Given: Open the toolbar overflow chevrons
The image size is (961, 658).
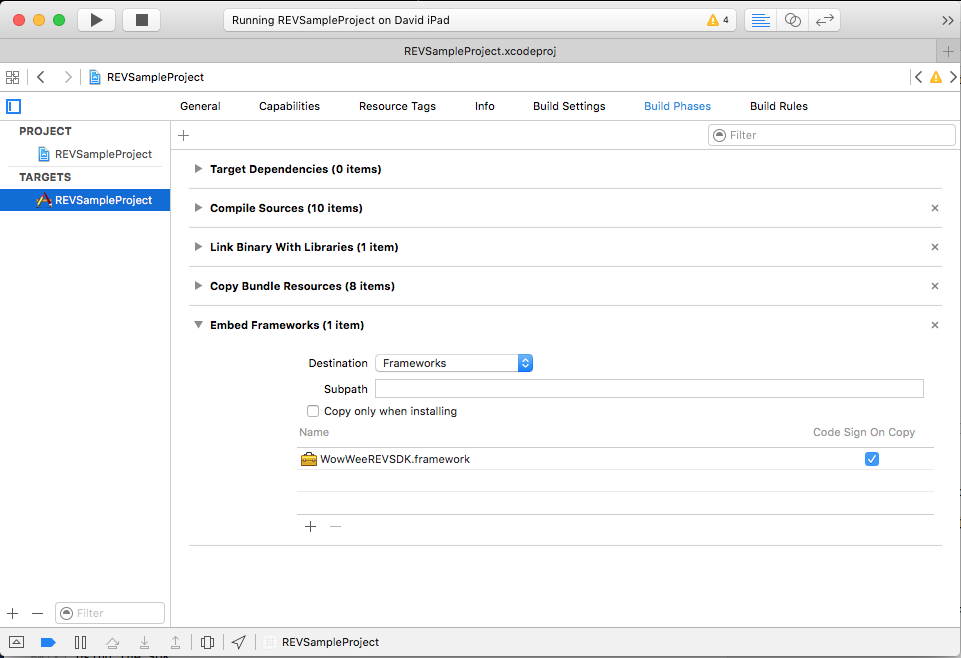Looking at the screenshot, I should (x=948, y=20).
